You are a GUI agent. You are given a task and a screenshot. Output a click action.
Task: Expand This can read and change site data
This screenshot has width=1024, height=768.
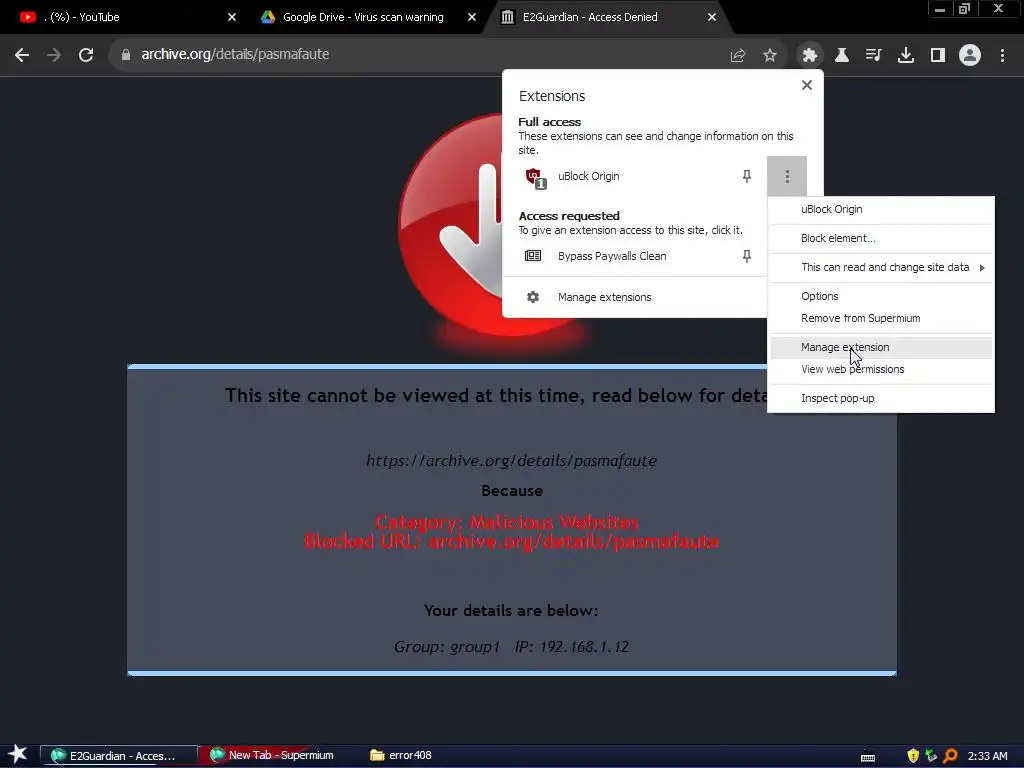point(881,267)
